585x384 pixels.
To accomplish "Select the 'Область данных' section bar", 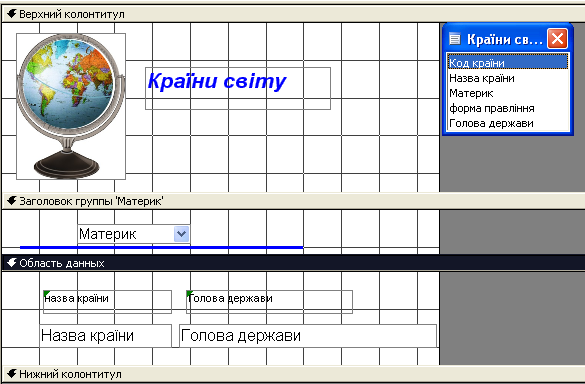I will pyautogui.click(x=292, y=263).
